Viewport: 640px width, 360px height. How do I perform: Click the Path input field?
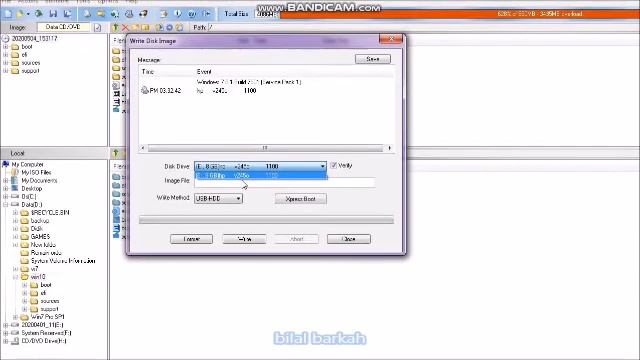pyautogui.click(x=423, y=27)
